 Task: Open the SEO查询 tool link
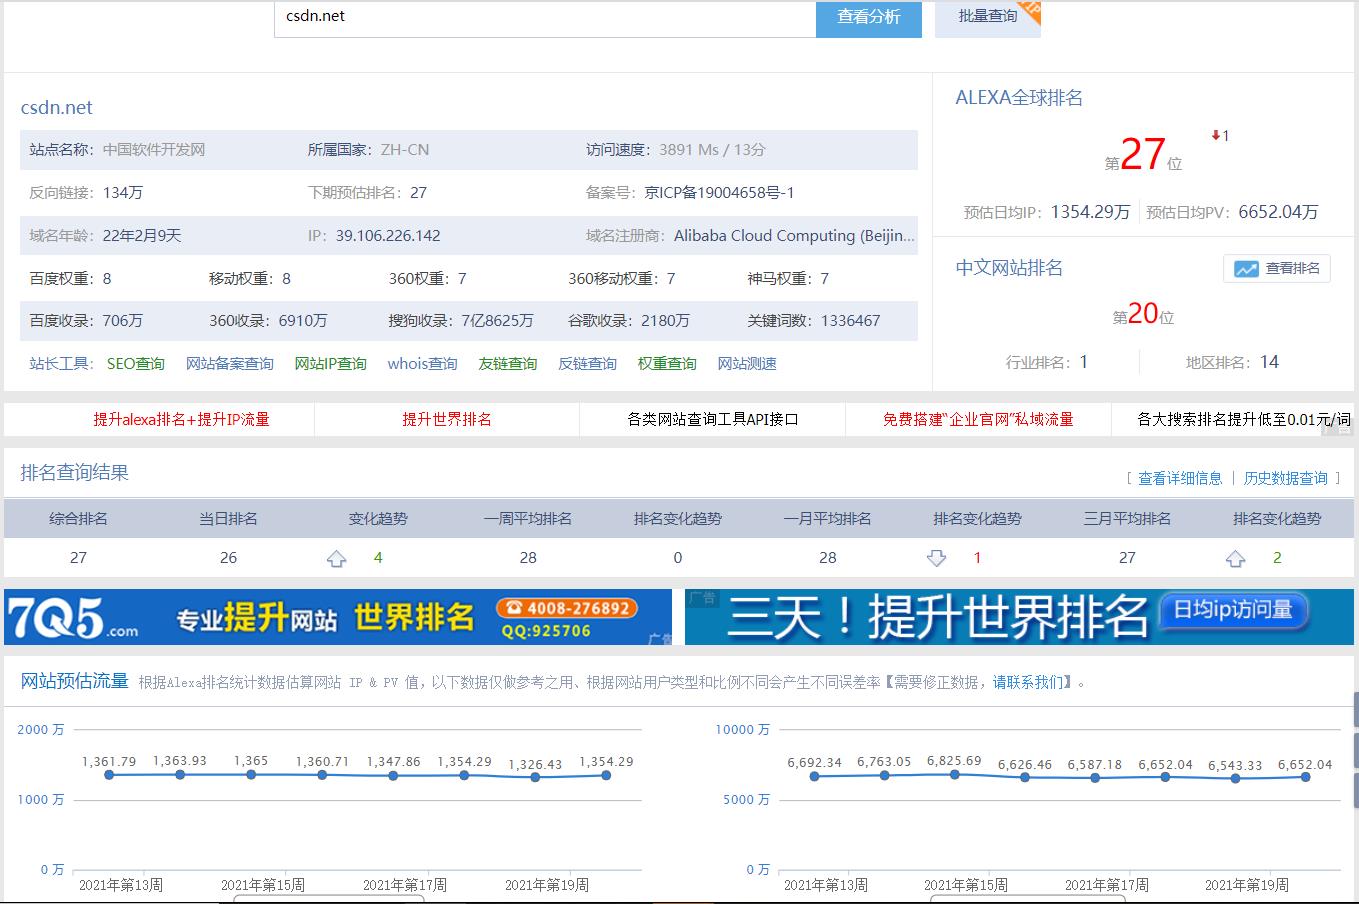136,364
